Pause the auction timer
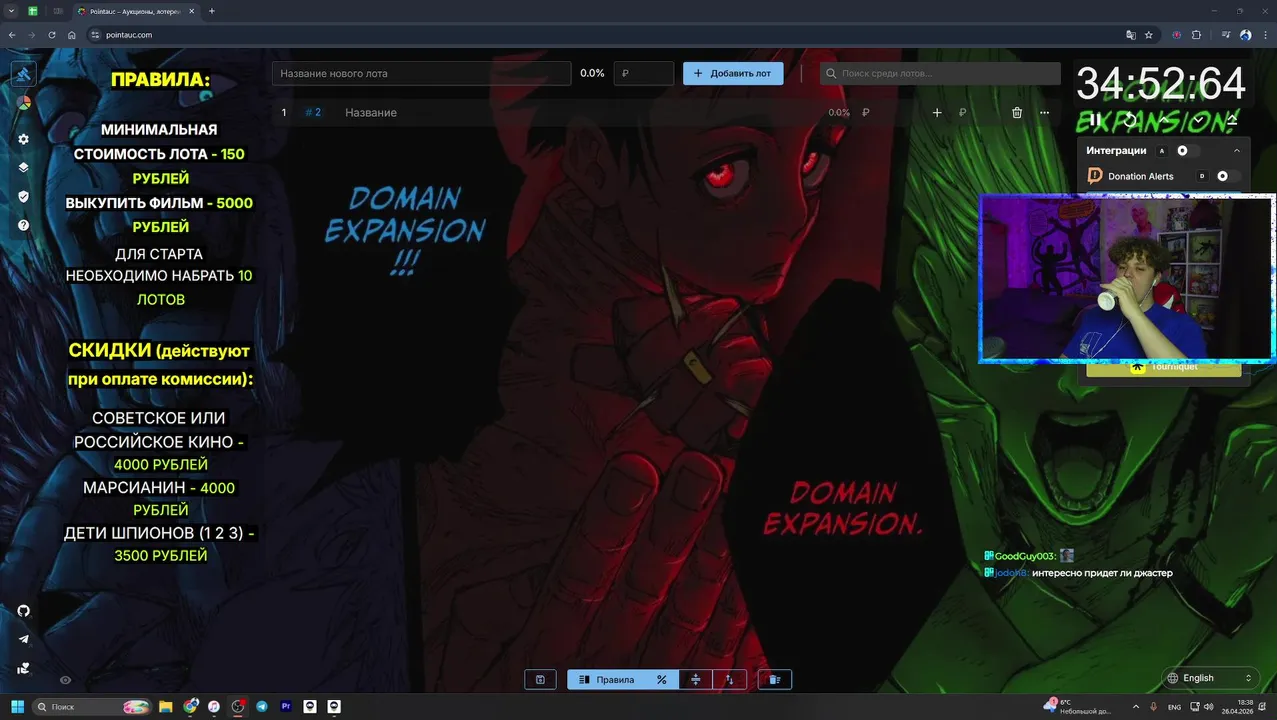The width and height of the screenshot is (1277, 720). pos(1095,120)
